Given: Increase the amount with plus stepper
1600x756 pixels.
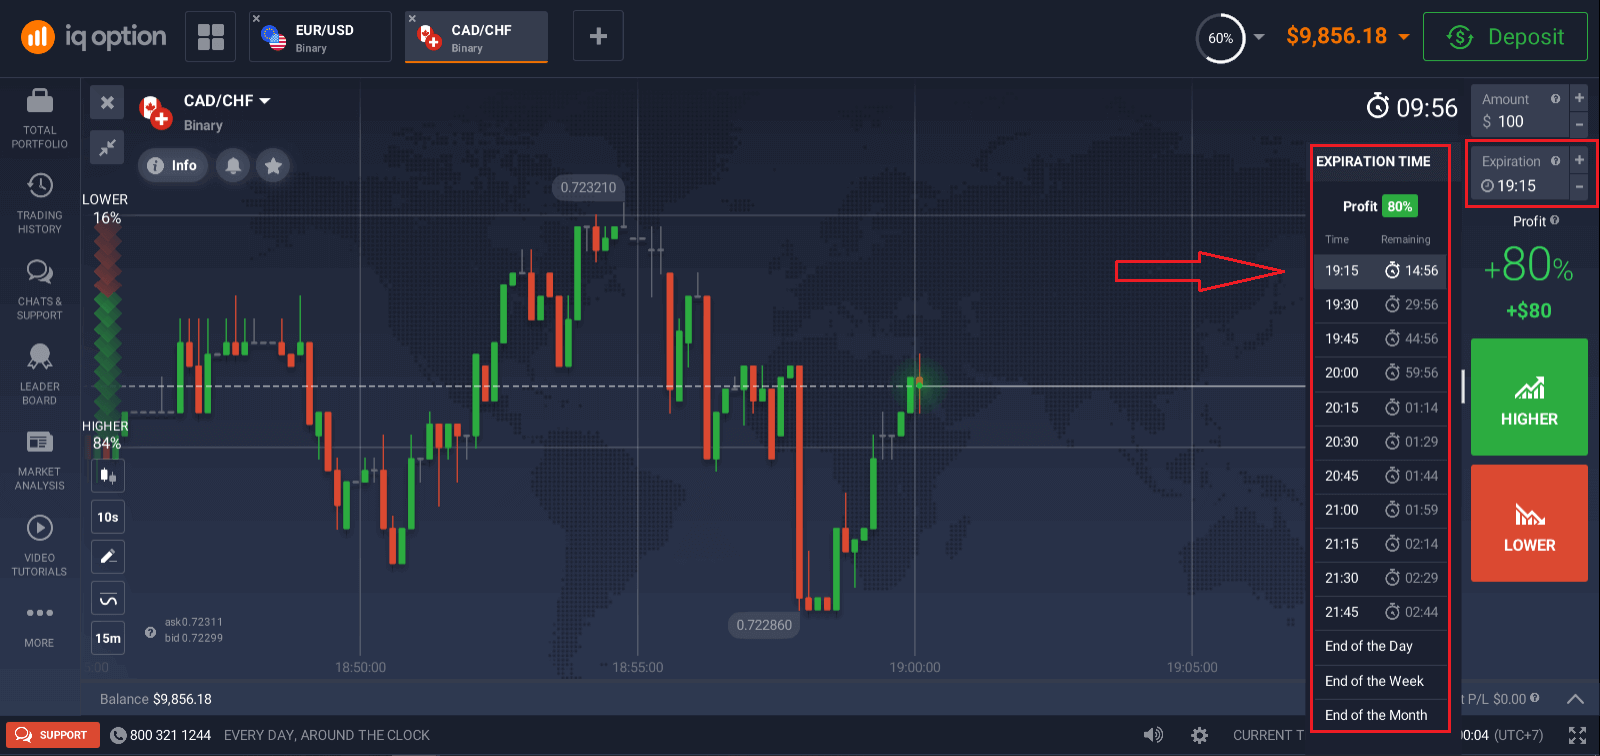Looking at the screenshot, I should pos(1579,98).
